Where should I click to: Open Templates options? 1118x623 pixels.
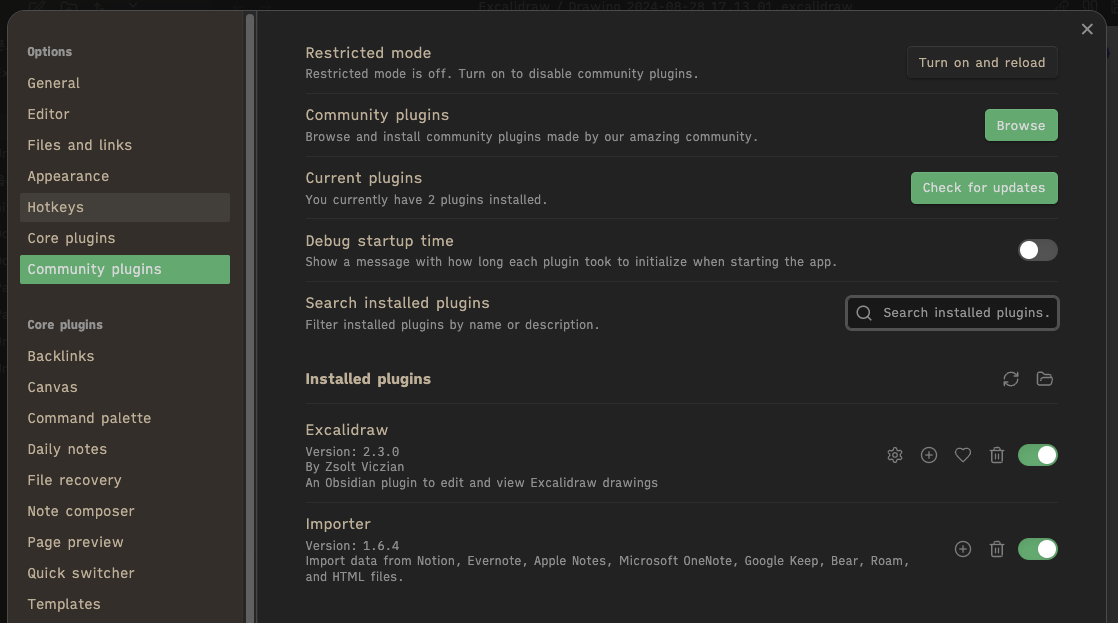point(125,604)
